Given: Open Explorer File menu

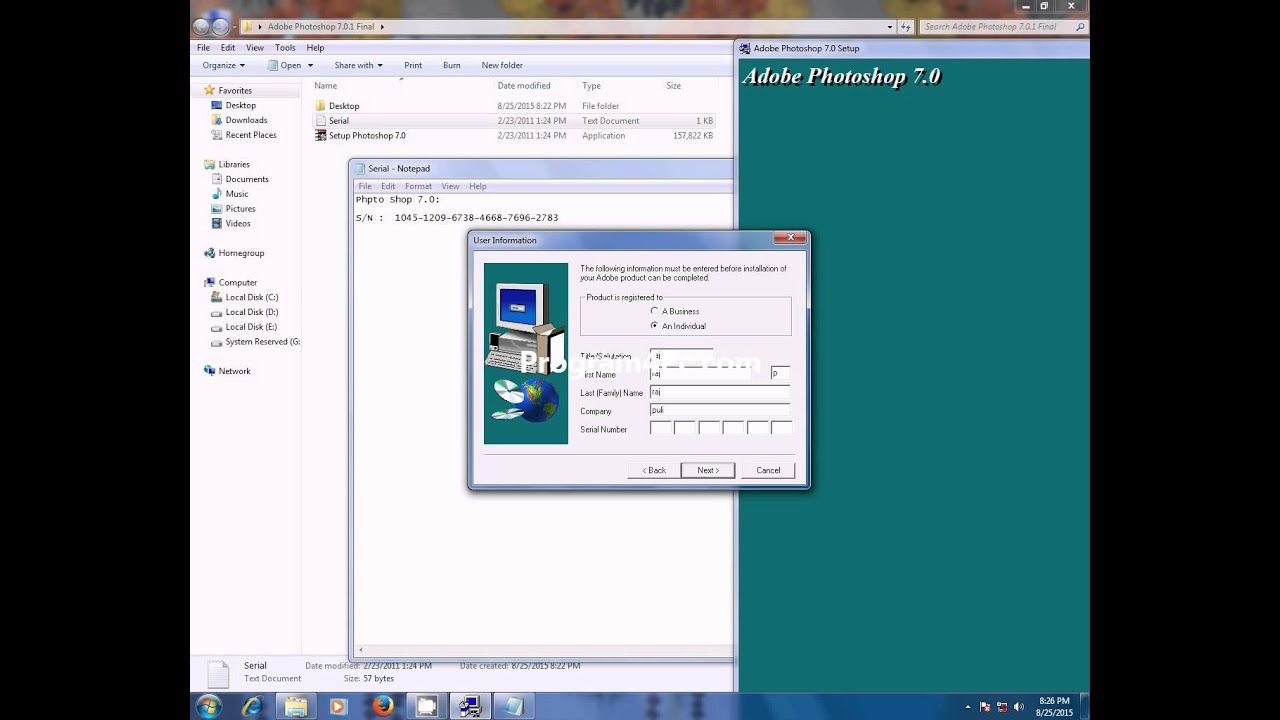Looking at the screenshot, I should 203,48.
